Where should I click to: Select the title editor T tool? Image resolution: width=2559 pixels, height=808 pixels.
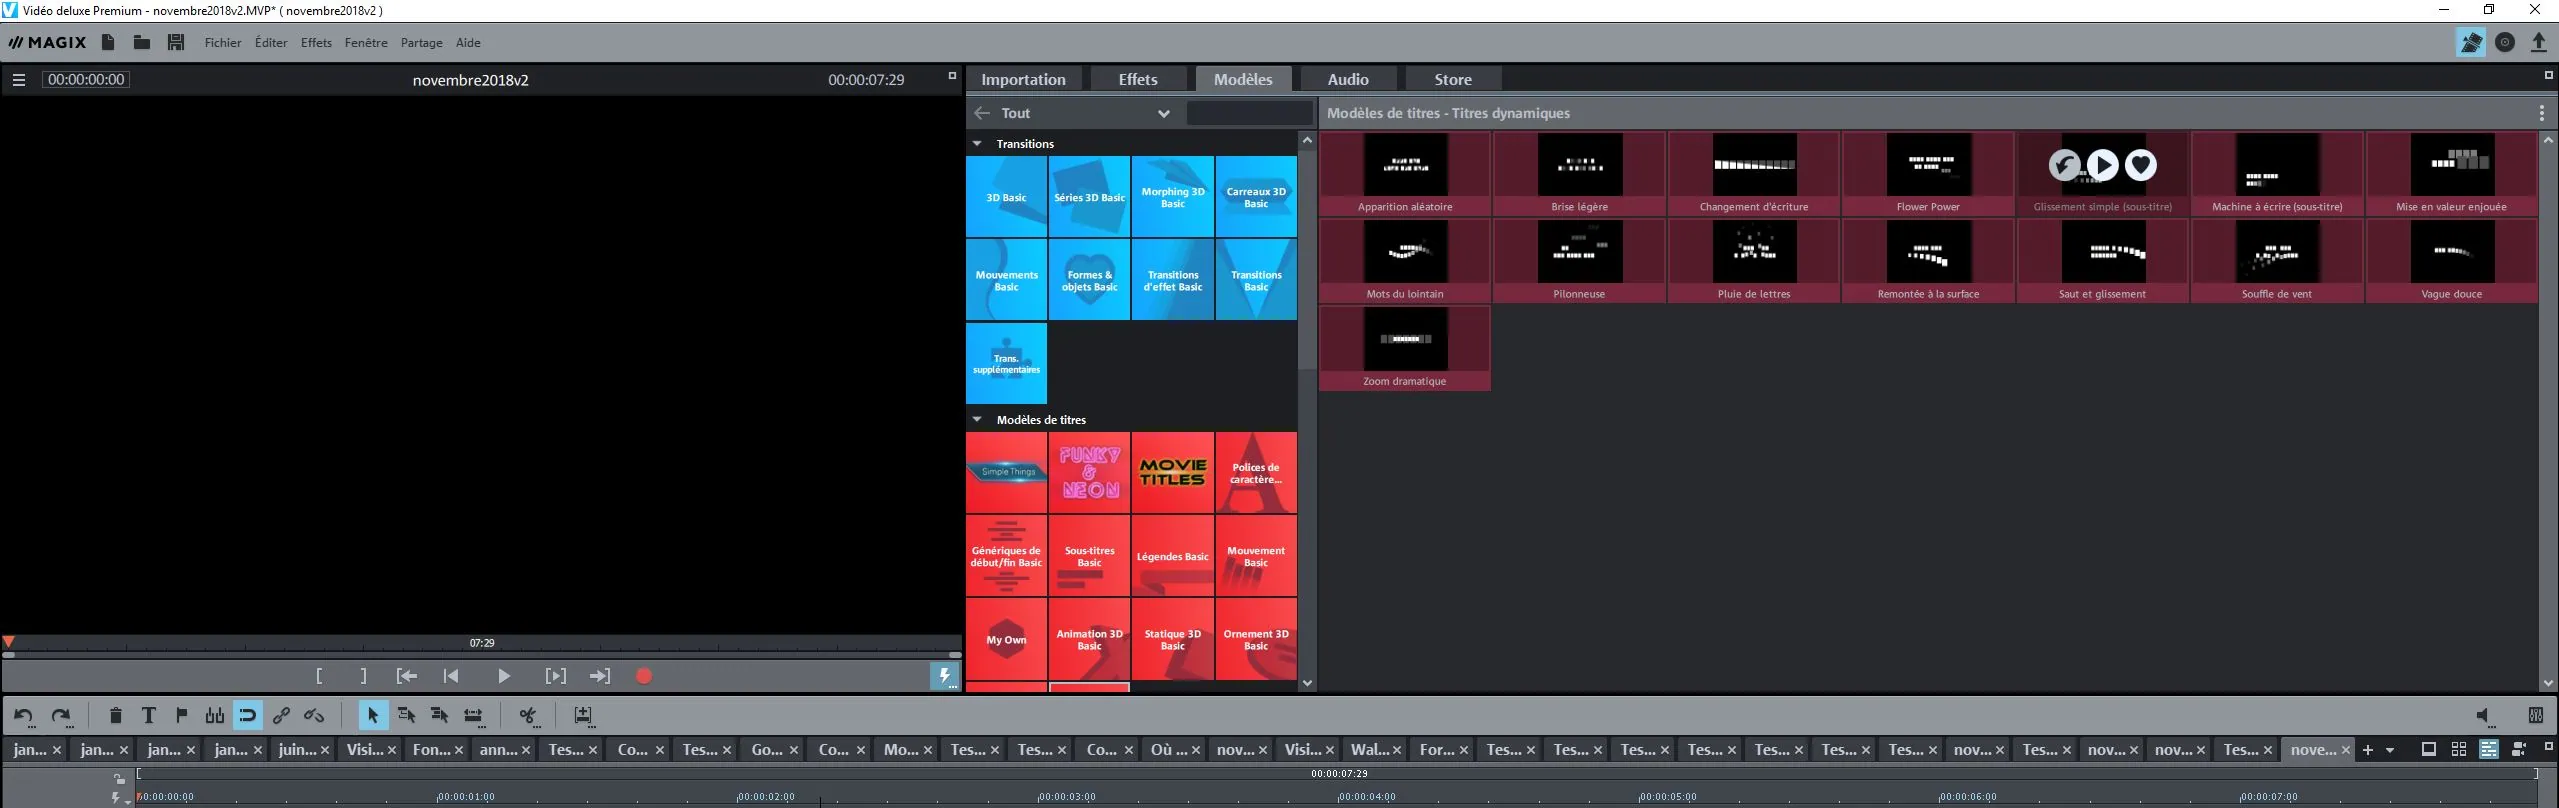pos(149,715)
